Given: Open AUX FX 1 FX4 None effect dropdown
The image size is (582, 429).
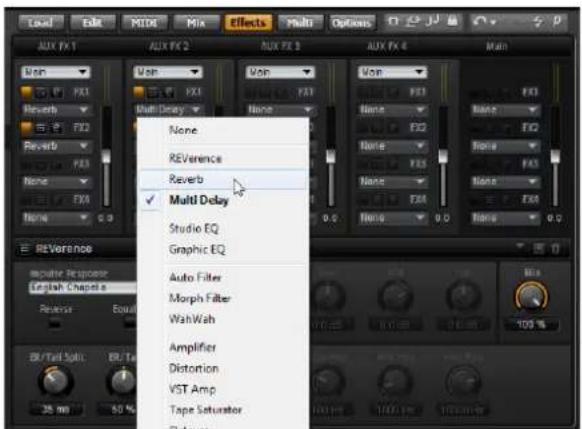Looking at the screenshot, I should (56, 217).
